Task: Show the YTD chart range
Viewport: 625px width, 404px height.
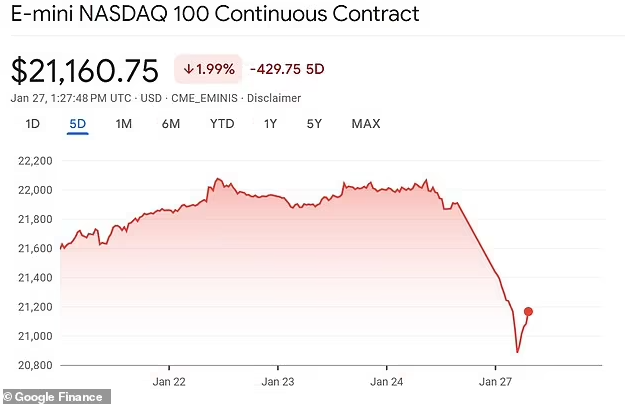Action: pyautogui.click(x=222, y=124)
